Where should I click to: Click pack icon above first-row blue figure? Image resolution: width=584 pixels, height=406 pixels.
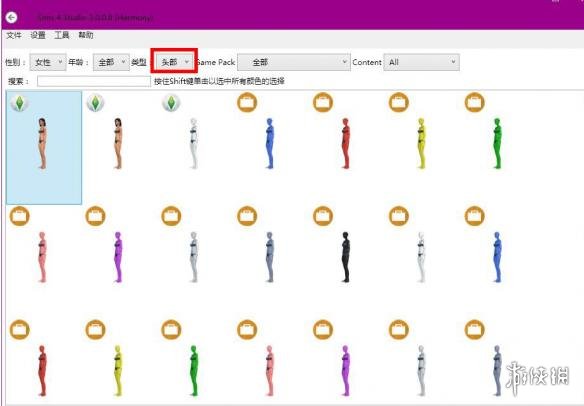247,102
